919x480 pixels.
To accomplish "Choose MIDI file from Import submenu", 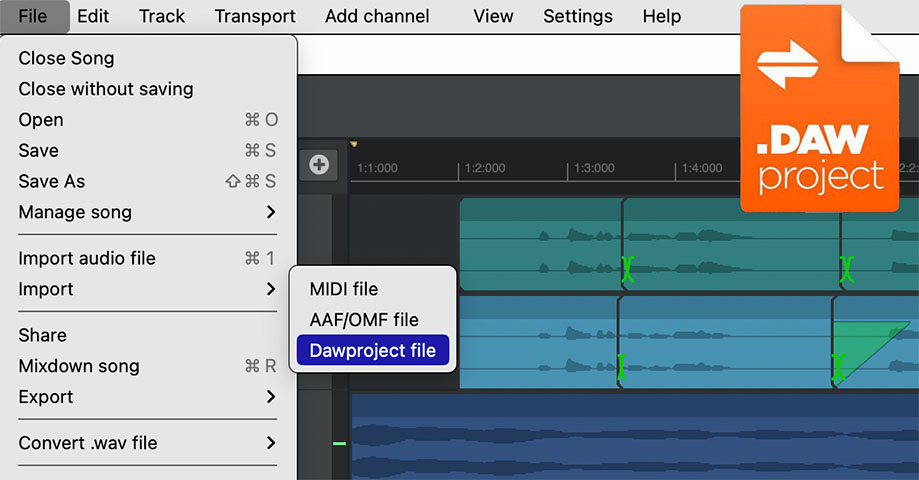I will click(x=344, y=289).
